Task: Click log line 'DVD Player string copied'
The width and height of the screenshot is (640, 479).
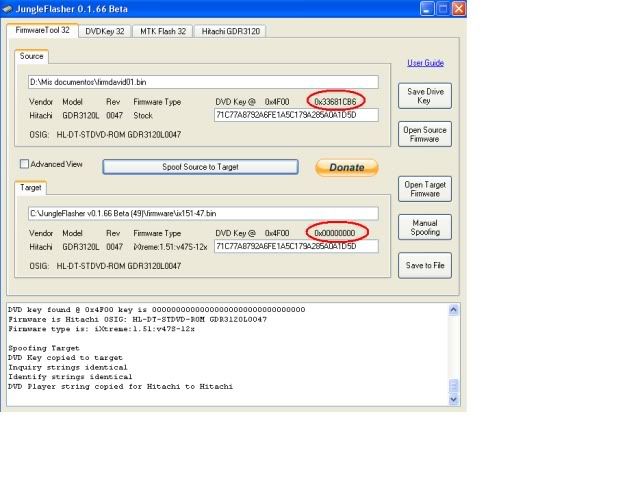Action: (x=120, y=386)
